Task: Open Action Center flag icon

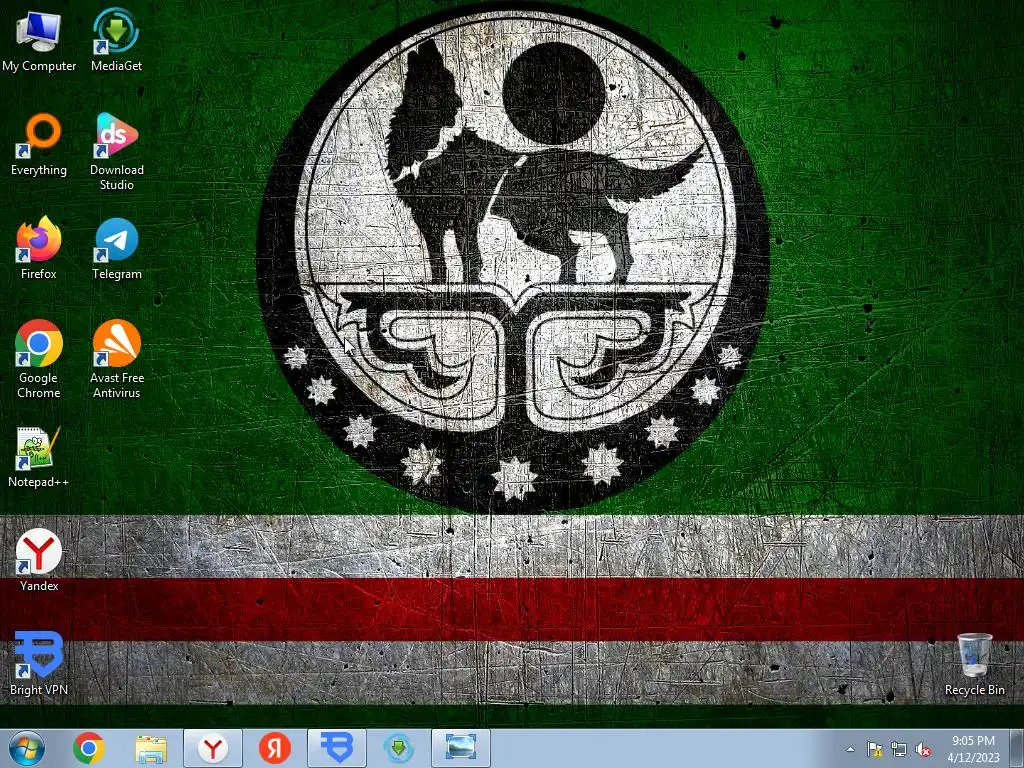Action: point(874,750)
